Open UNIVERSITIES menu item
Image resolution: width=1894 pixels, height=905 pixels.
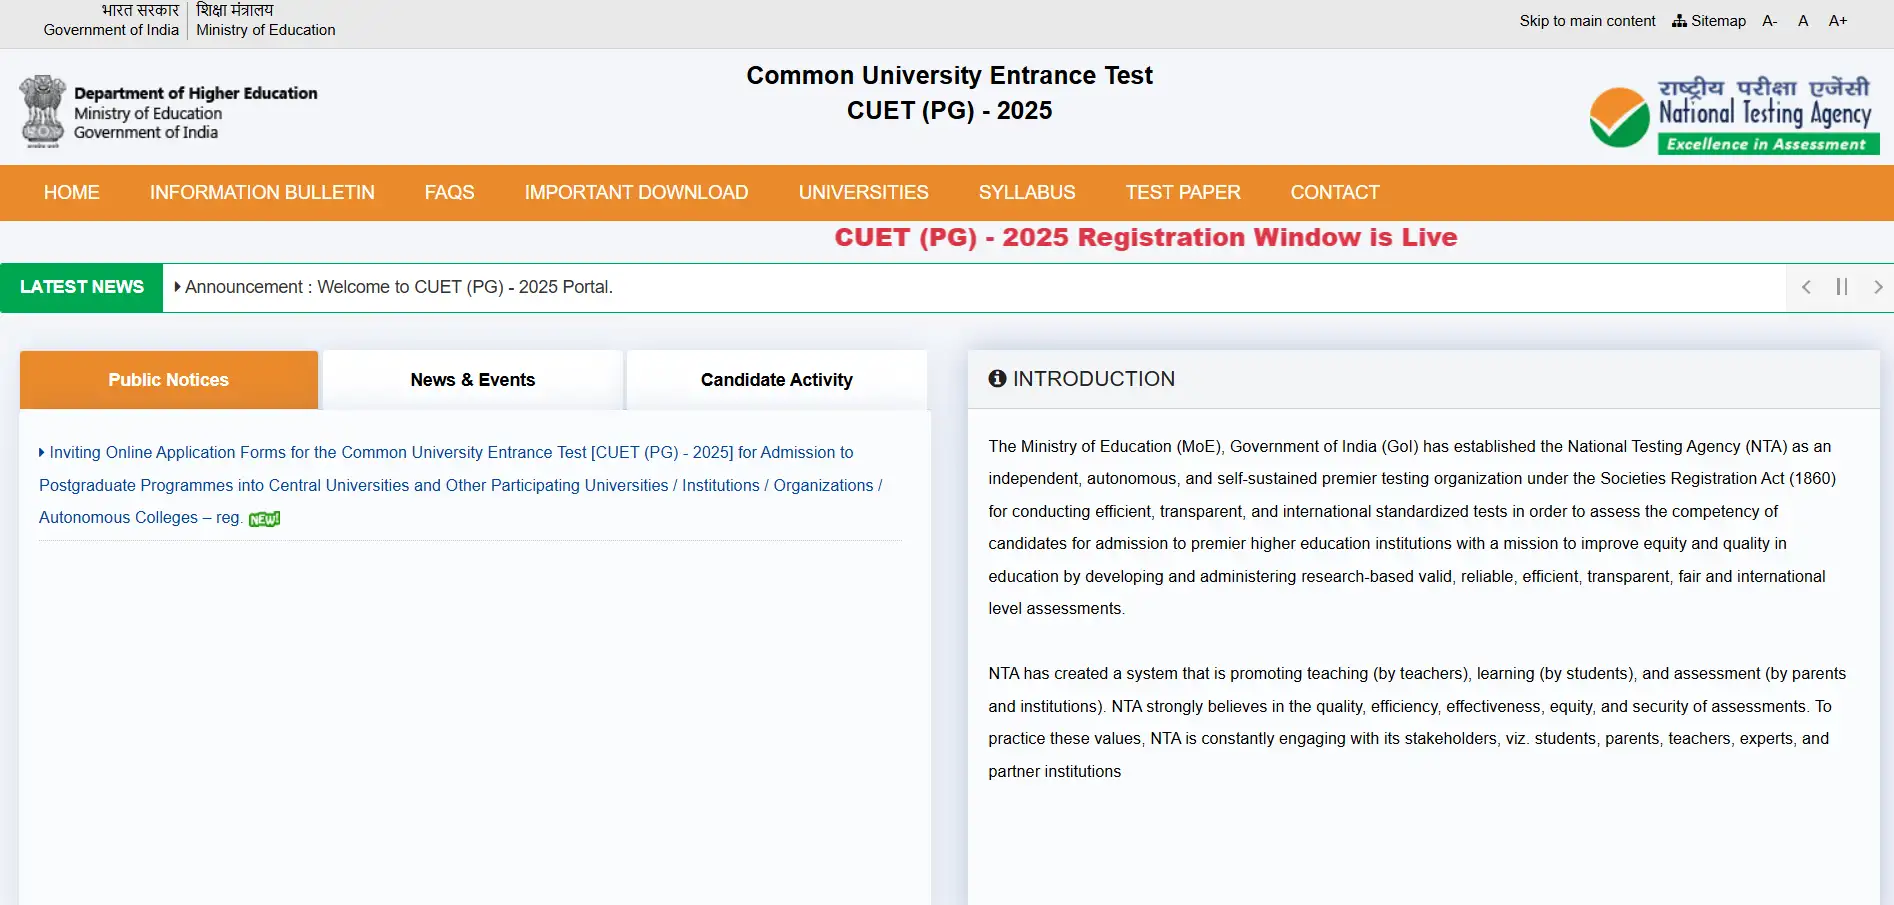coord(863,192)
